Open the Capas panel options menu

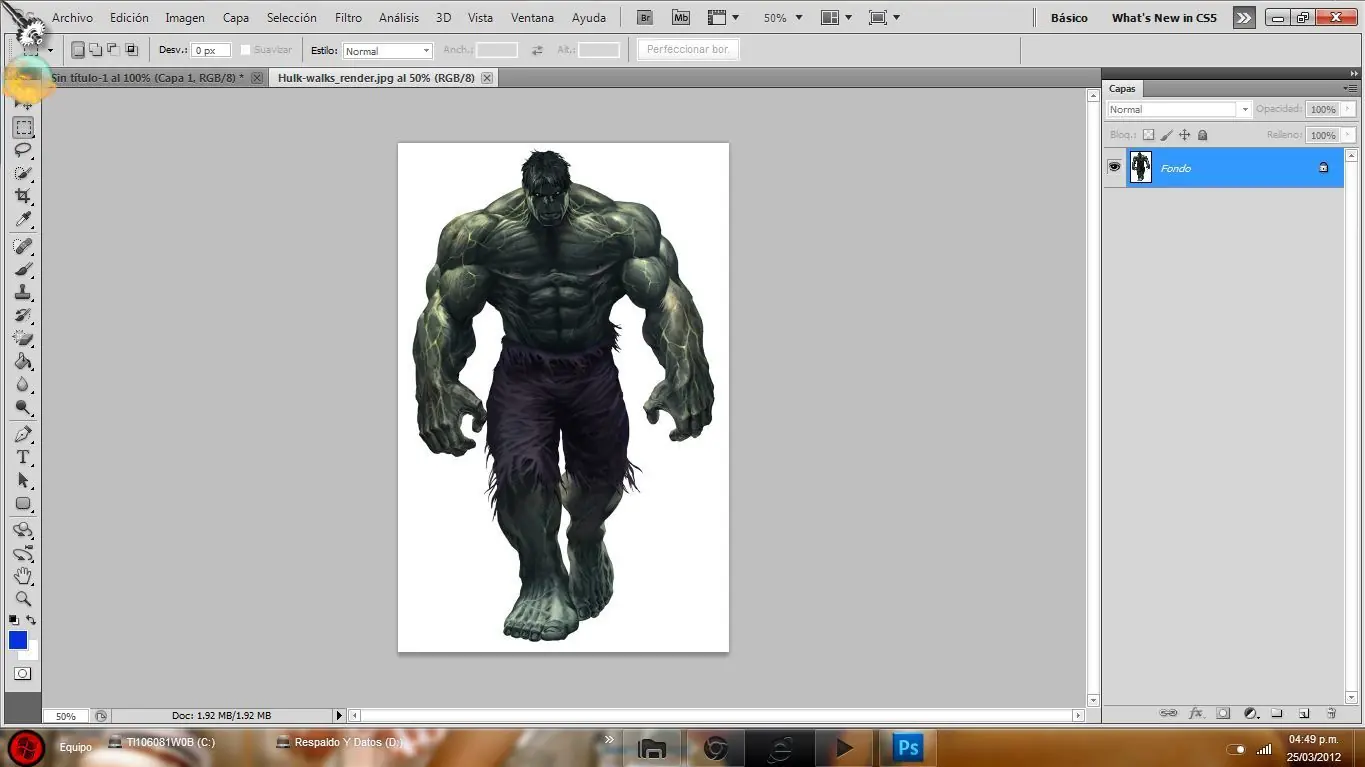(1350, 88)
